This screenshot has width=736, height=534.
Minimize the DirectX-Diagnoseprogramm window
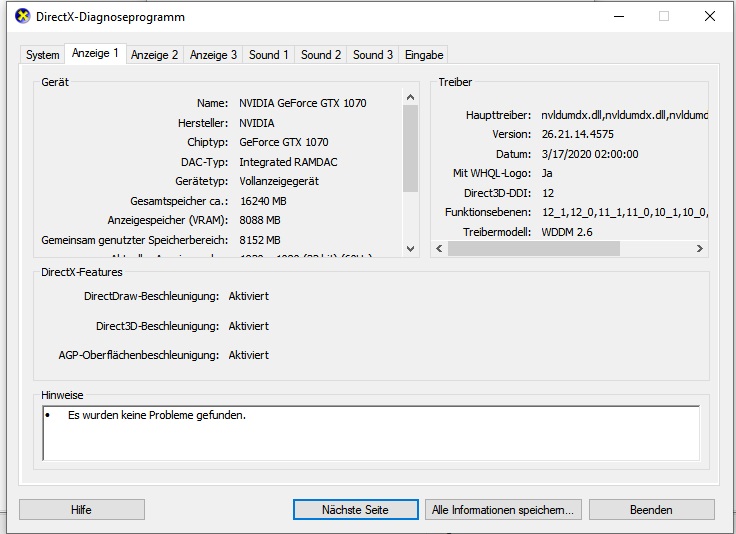point(619,16)
